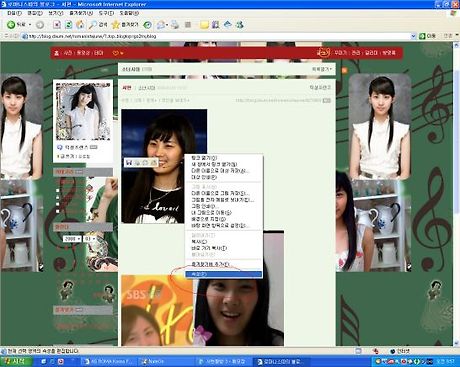Go to Home page via house icon
Viewport: 460px width, 367px height.
pyautogui.click(x=80, y=25)
